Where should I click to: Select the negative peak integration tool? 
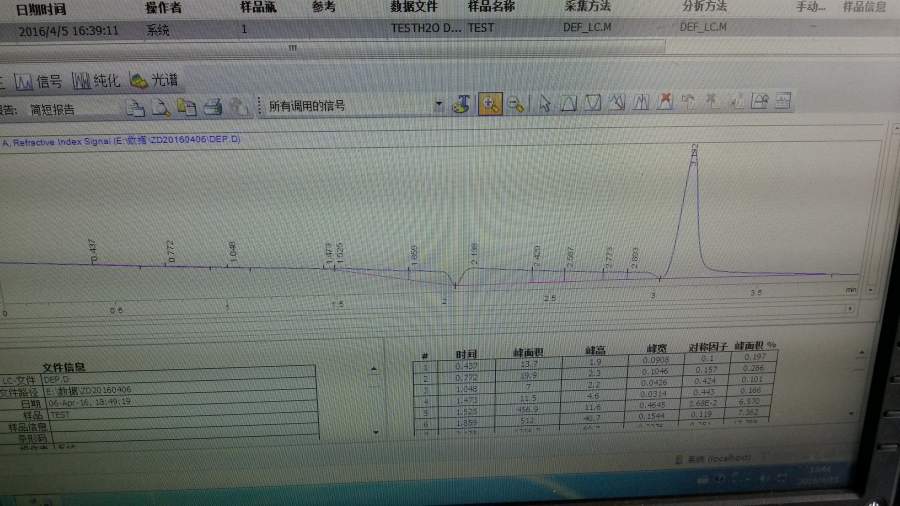tap(592, 103)
